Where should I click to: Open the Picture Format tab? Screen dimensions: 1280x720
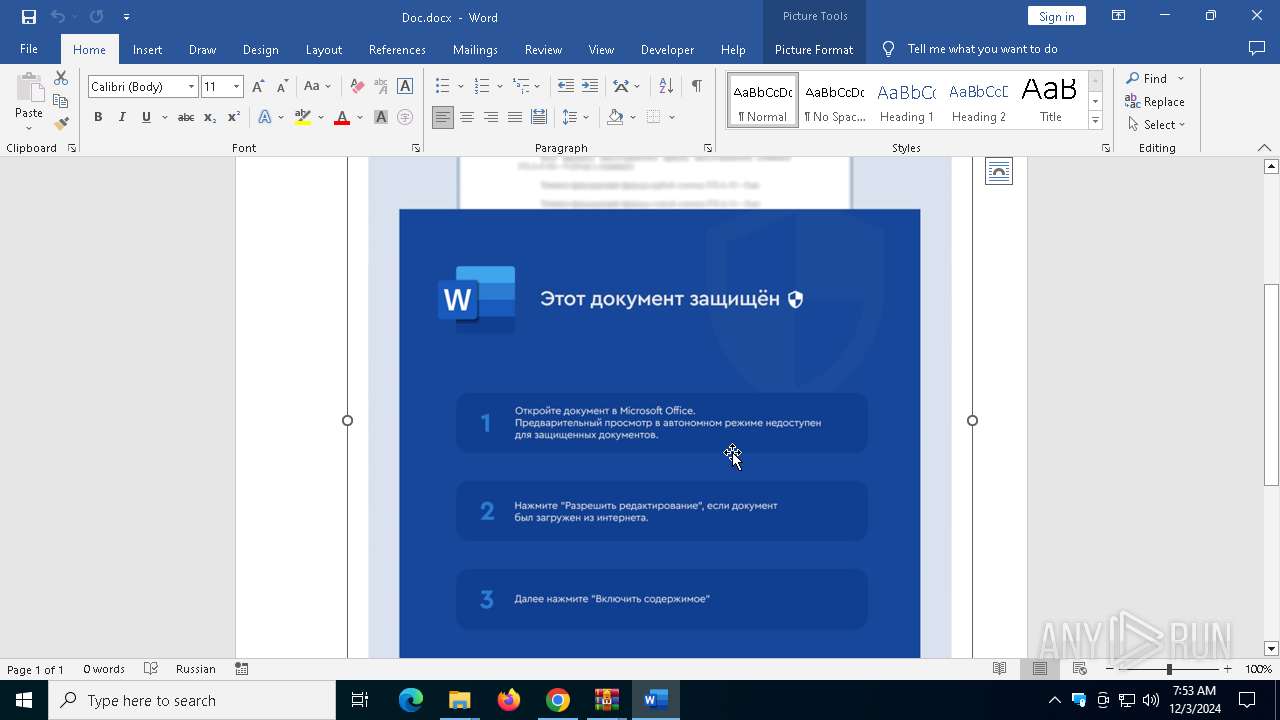click(x=814, y=49)
